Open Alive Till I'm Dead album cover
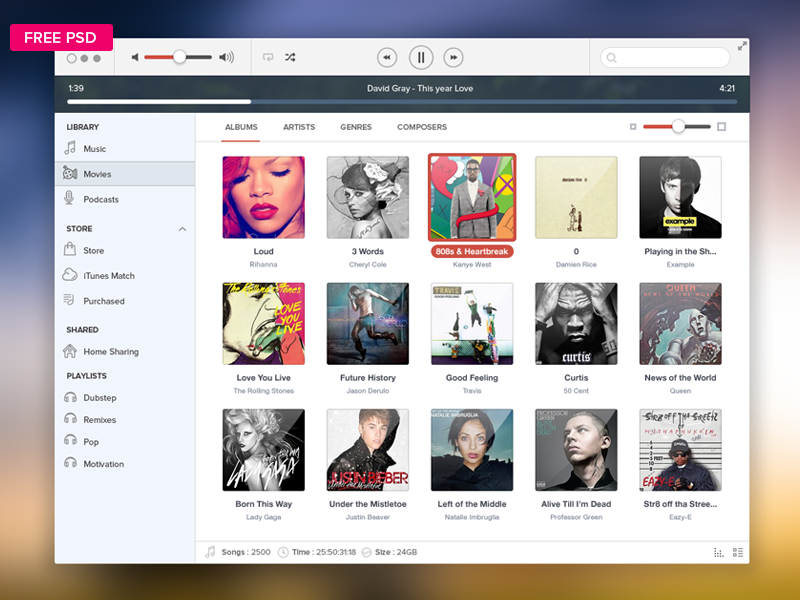800x600 pixels. pyautogui.click(x=576, y=450)
